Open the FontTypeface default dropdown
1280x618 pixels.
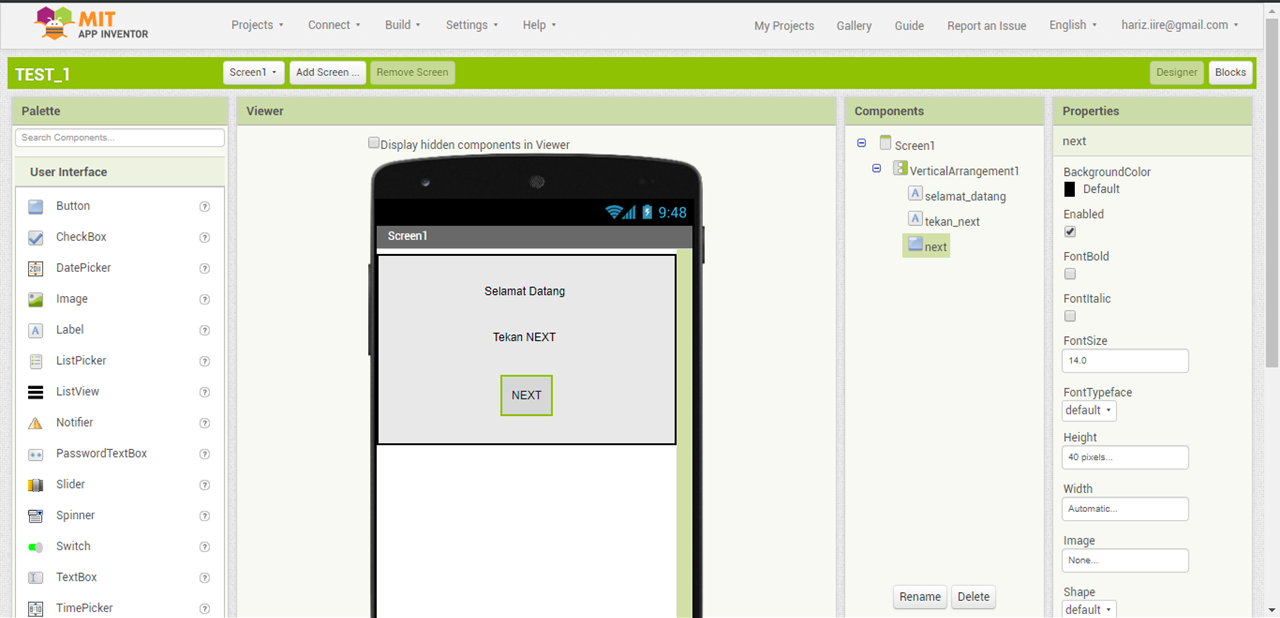(x=1089, y=410)
